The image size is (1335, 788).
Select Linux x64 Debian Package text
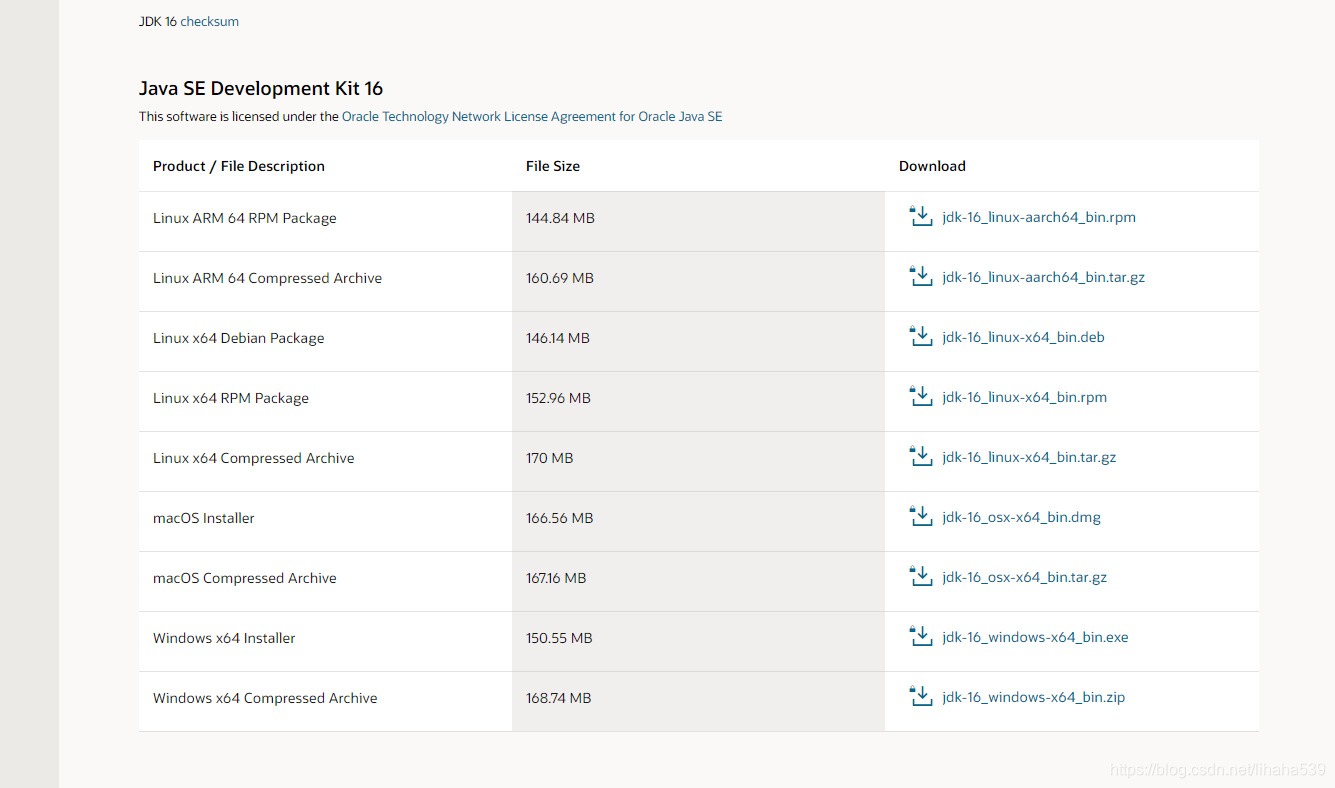click(x=238, y=338)
